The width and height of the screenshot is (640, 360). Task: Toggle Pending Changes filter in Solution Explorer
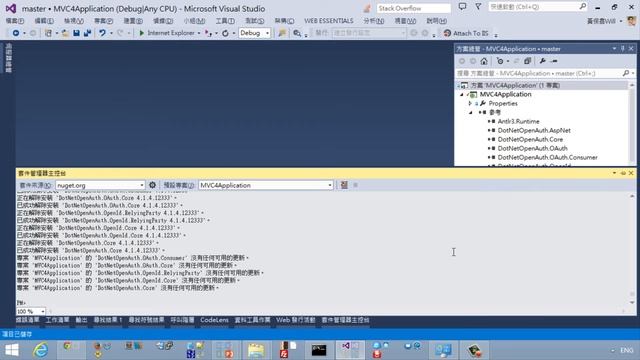tap(500, 61)
